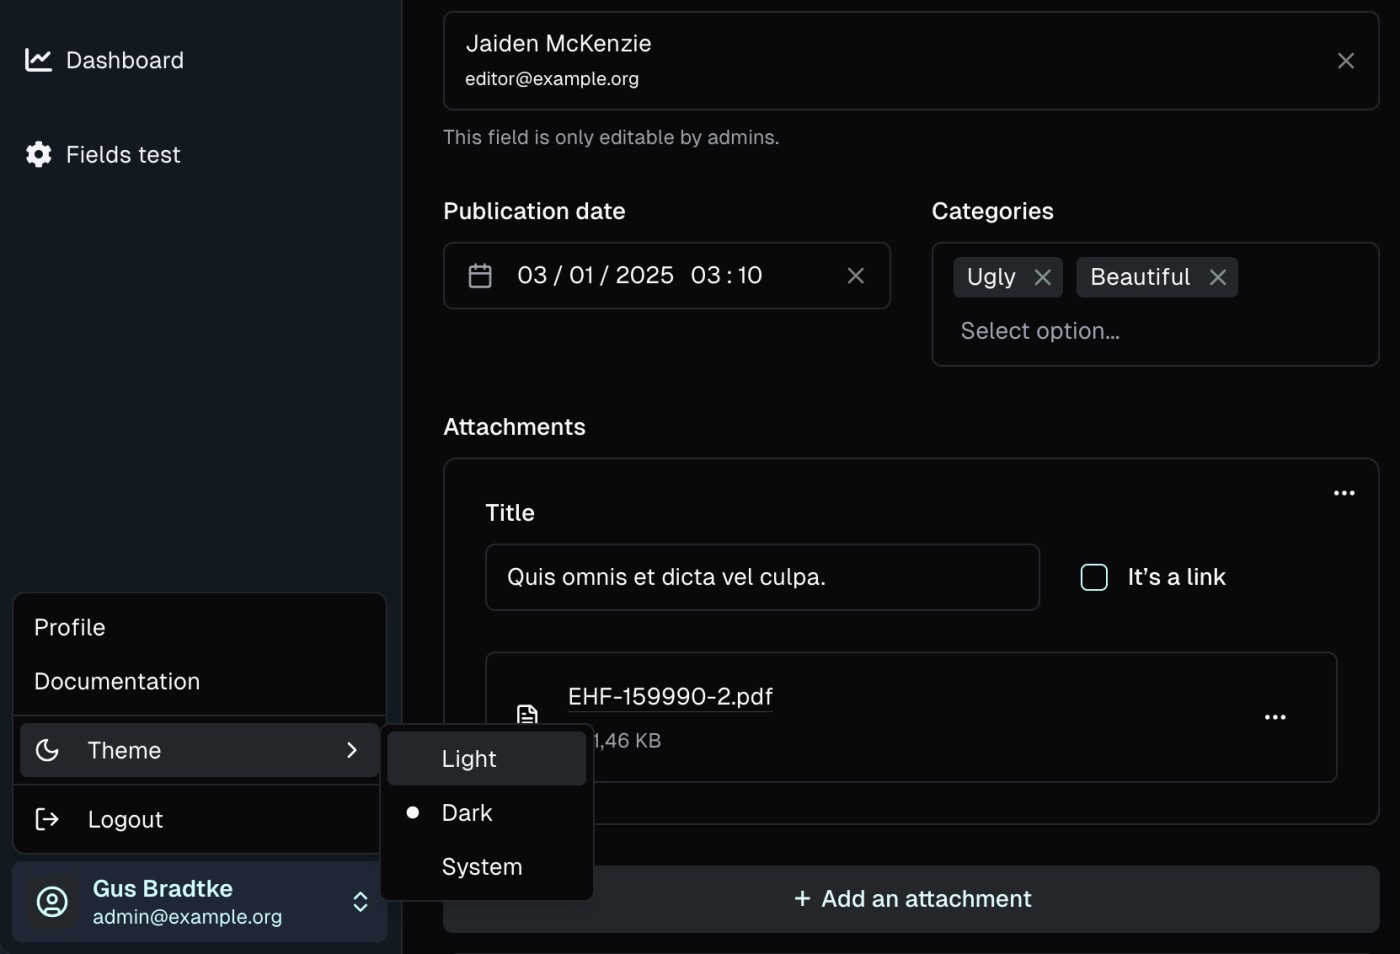Click the Dashboard chart icon
Image resolution: width=1400 pixels, height=954 pixels.
(38, 60)
